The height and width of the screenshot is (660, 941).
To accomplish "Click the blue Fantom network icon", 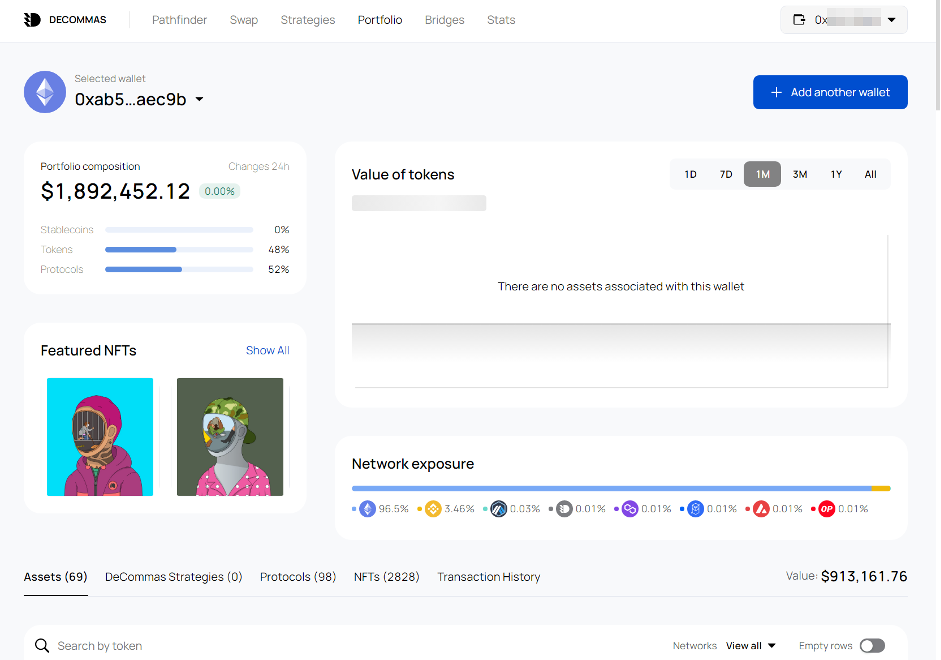I will pyautogui.click(x=696, y=509).
